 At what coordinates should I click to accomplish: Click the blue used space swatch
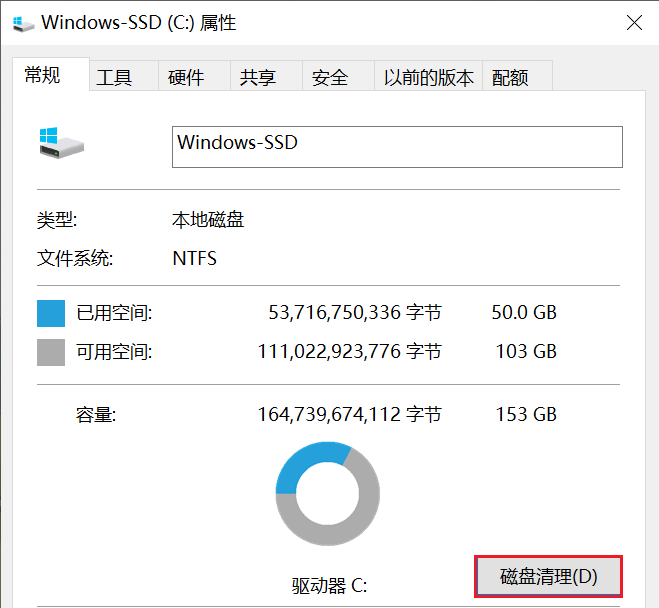pyautogui.click(x=51, y=313)
